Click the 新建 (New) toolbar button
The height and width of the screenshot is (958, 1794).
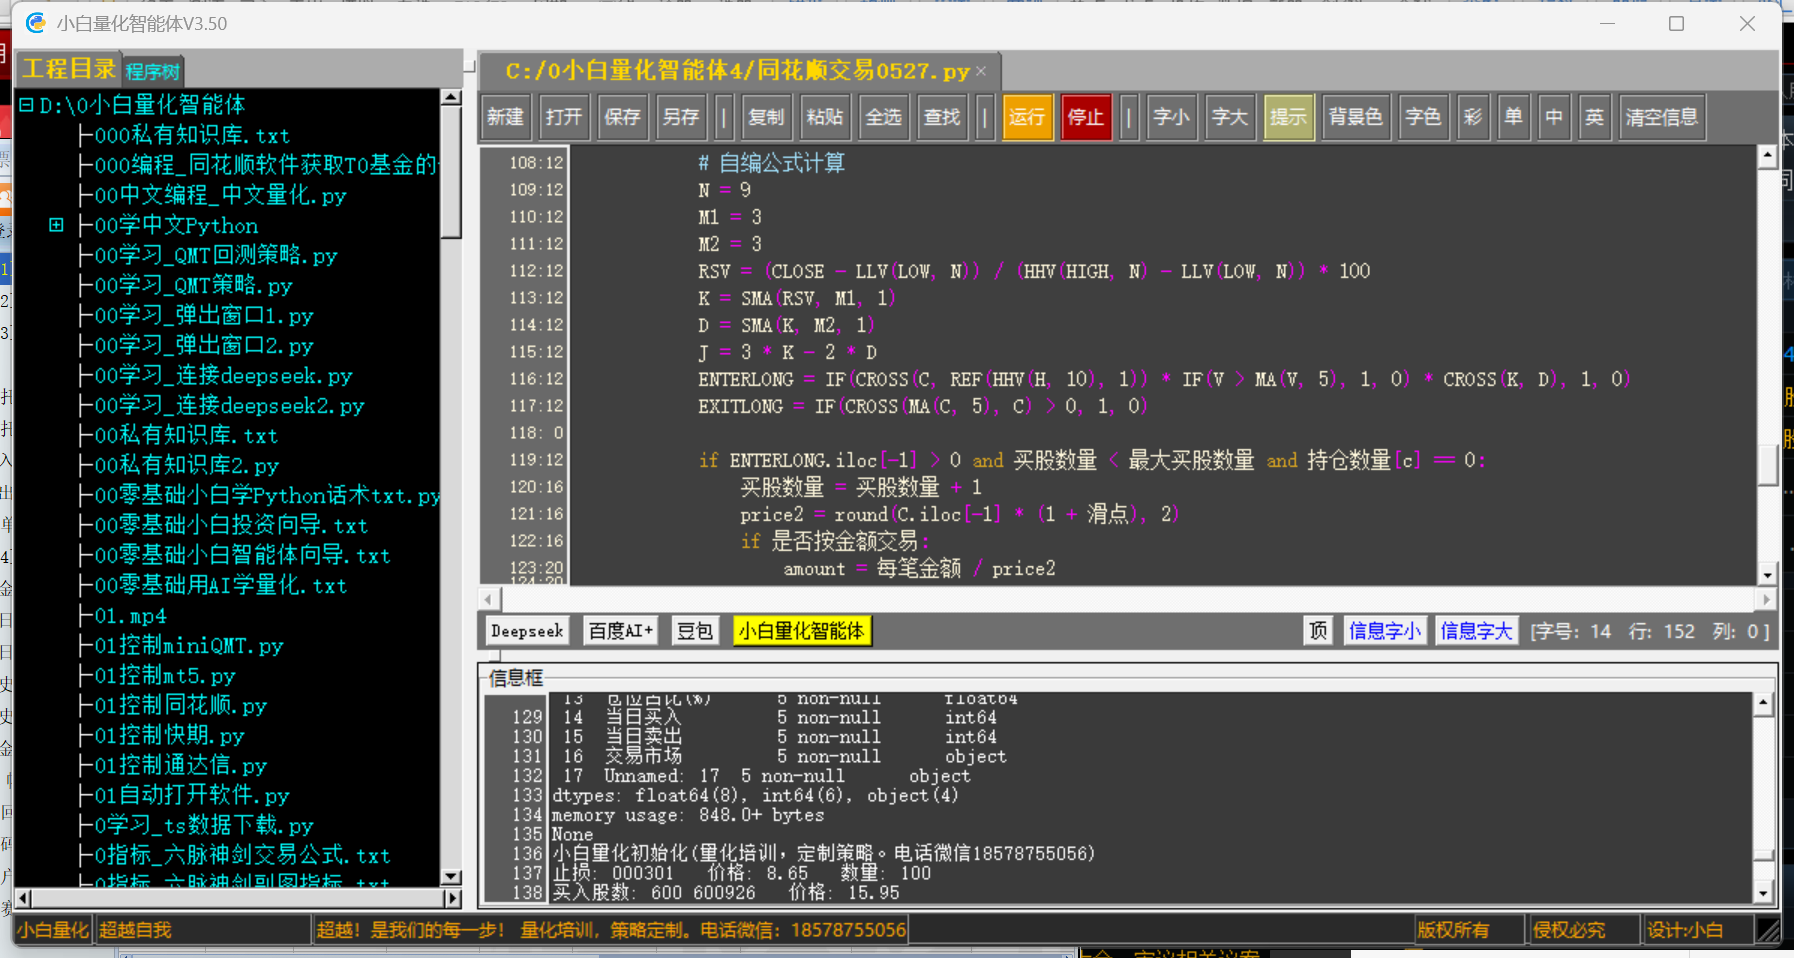click(506, 117)
